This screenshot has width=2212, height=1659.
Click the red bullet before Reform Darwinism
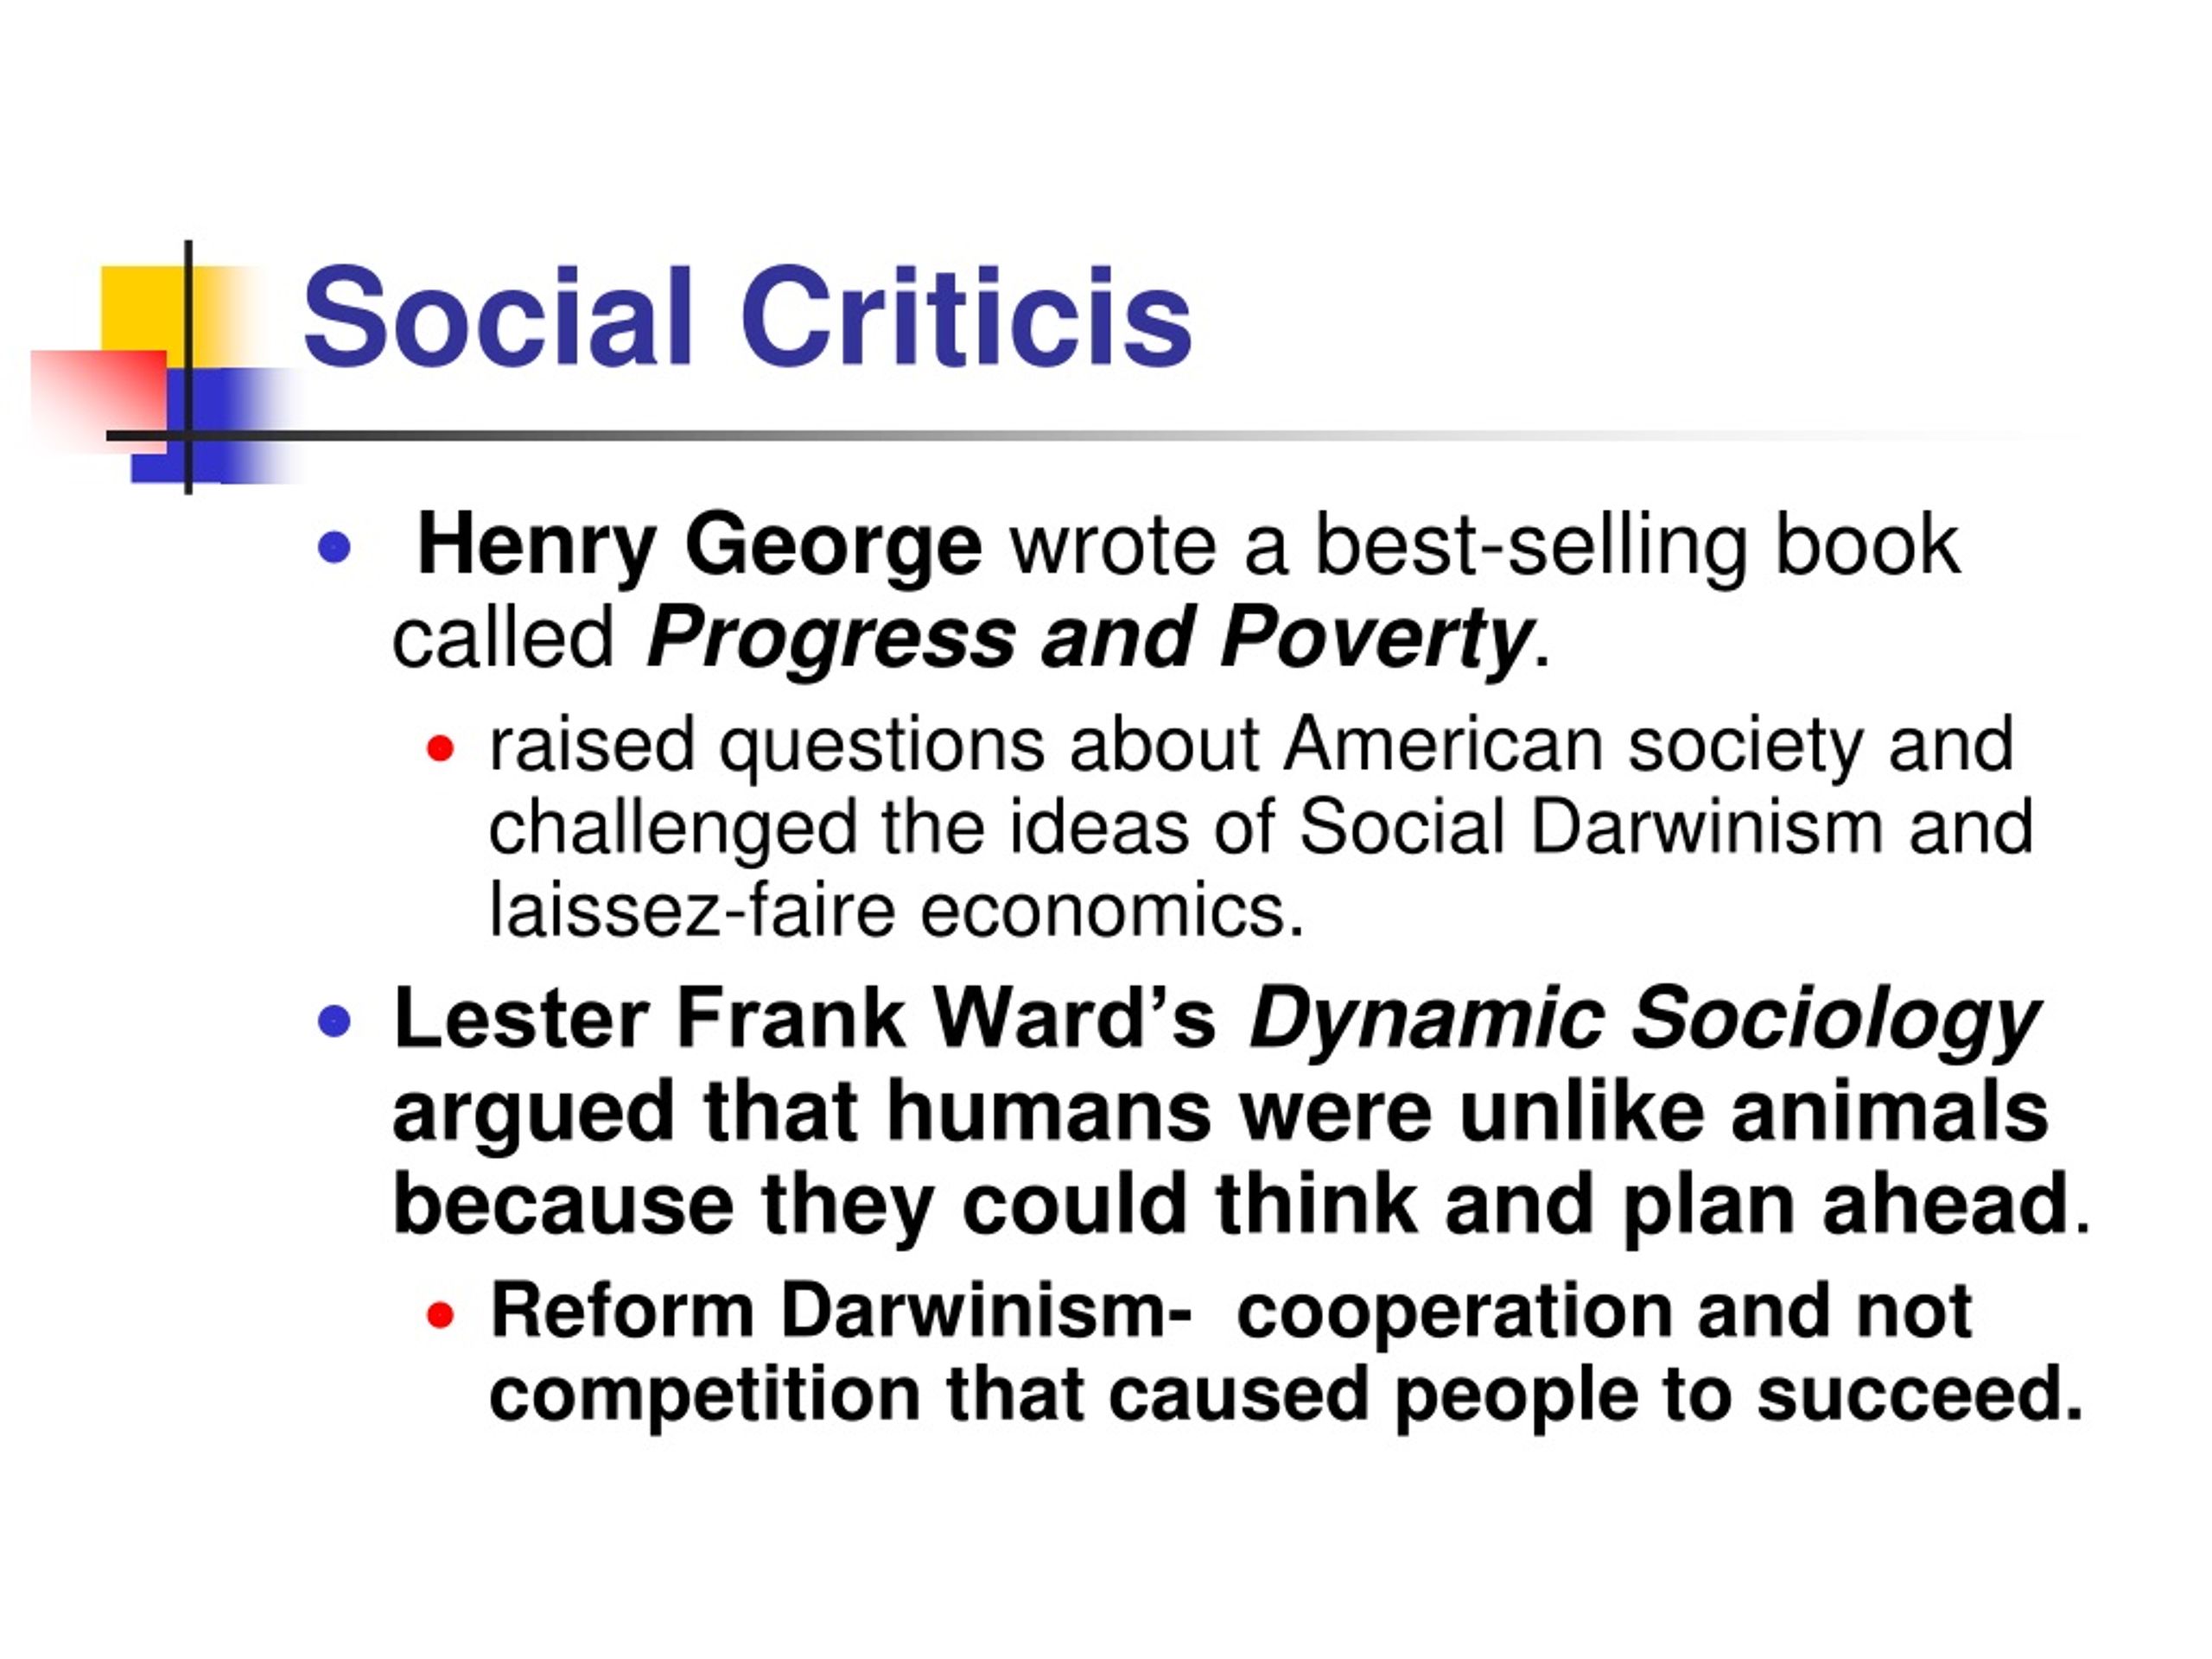pyautogui.click(x=440, y=1313)
